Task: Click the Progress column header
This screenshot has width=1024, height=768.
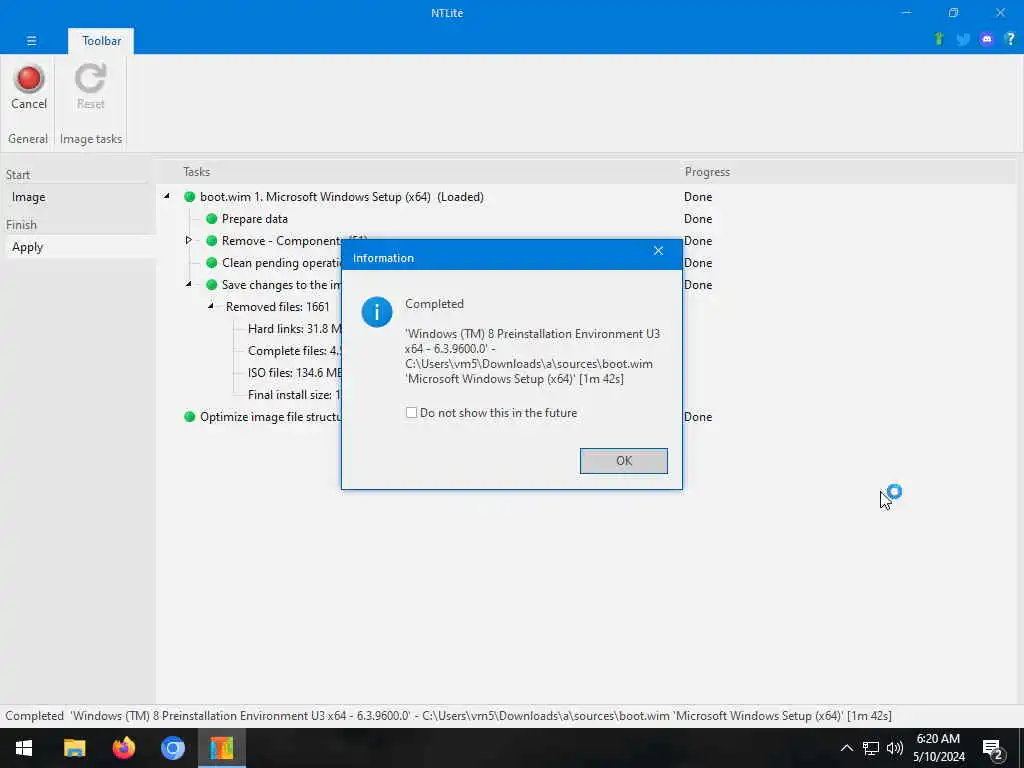Action: pos(707,172)
